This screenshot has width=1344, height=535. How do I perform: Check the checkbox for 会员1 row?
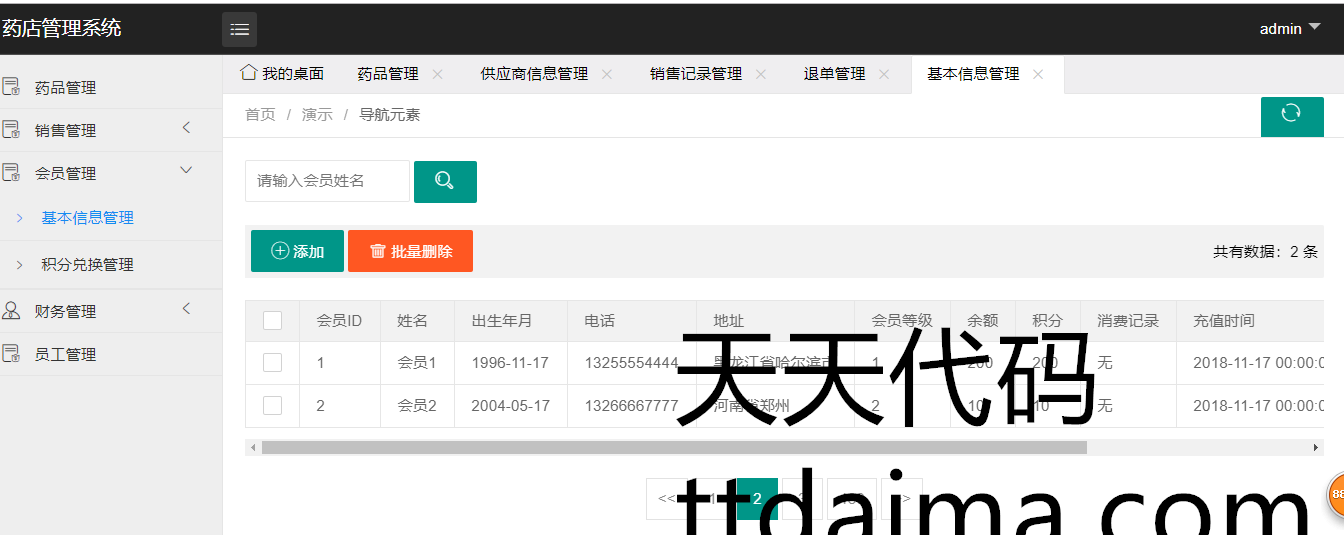(x=272, y=363)
